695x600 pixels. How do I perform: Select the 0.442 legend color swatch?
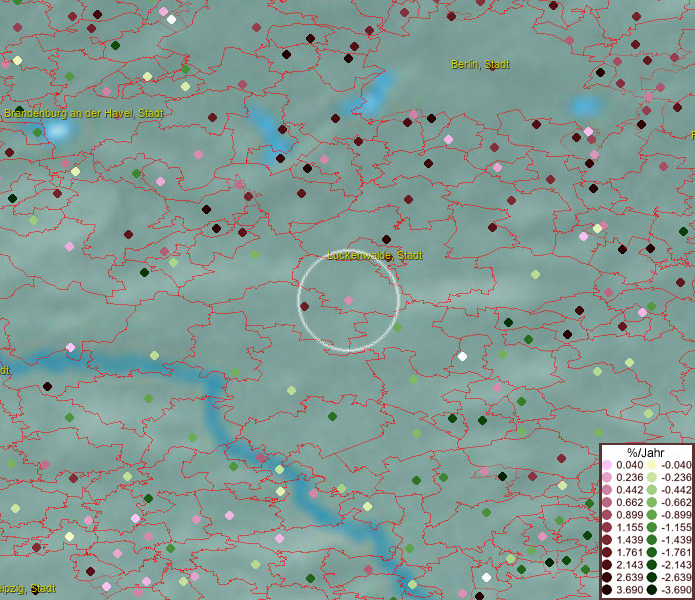(607, 490)
